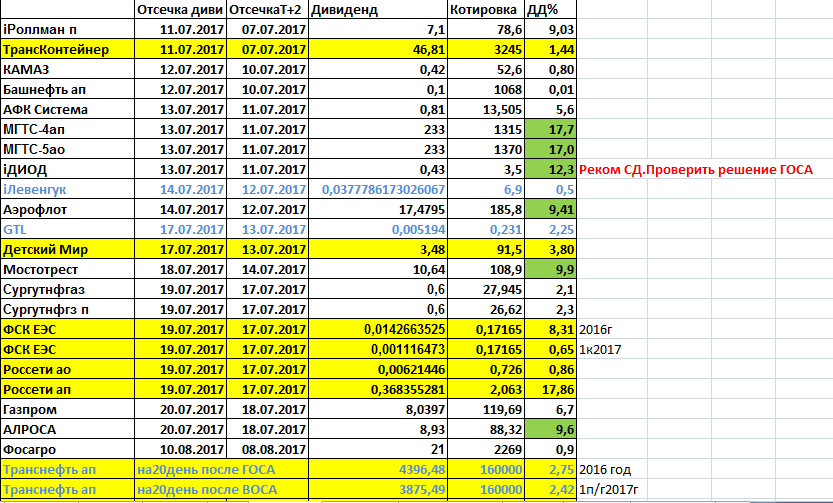Image resolution: width=833 pixels, height=503 pixels.
Task: Select the dividend value '0,001116473'
Action: (x=378, y=349)
